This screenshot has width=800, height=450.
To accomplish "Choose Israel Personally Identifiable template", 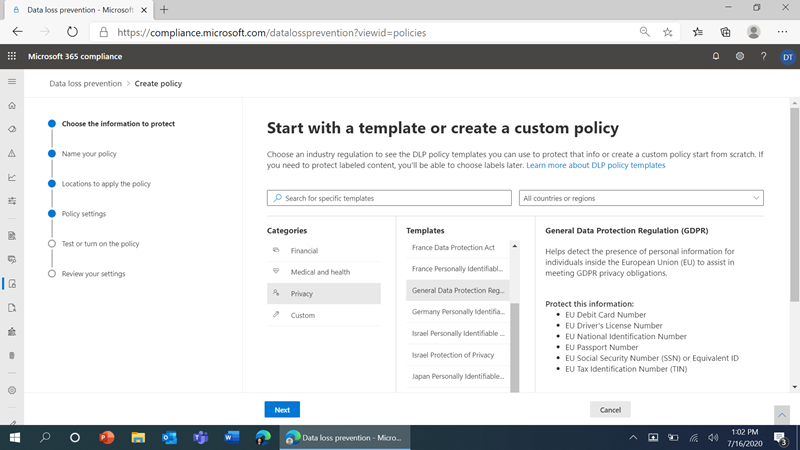I will (458, 333).
